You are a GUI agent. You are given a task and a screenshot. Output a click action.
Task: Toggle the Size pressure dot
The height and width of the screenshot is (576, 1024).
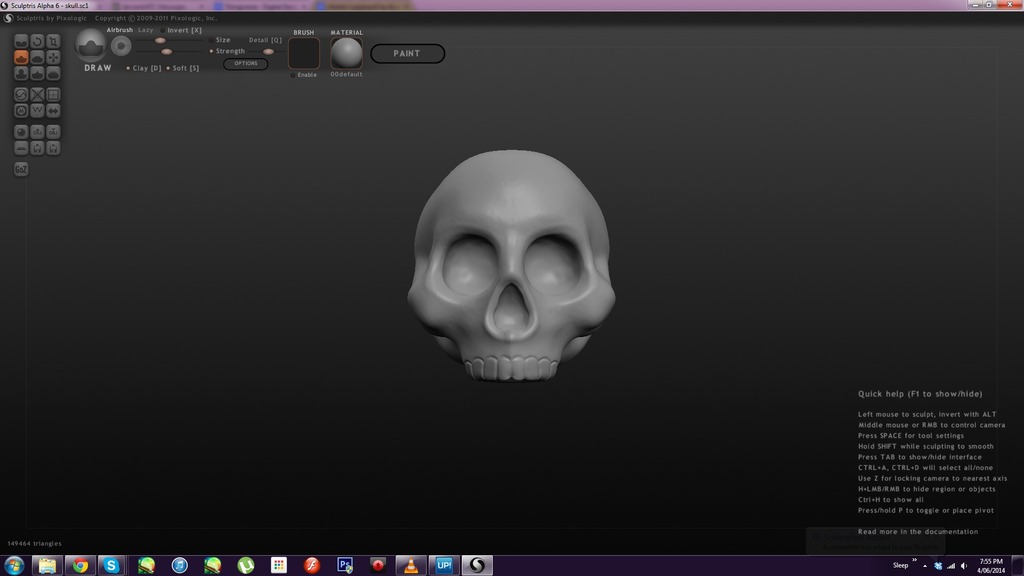[x=211, y=40]
